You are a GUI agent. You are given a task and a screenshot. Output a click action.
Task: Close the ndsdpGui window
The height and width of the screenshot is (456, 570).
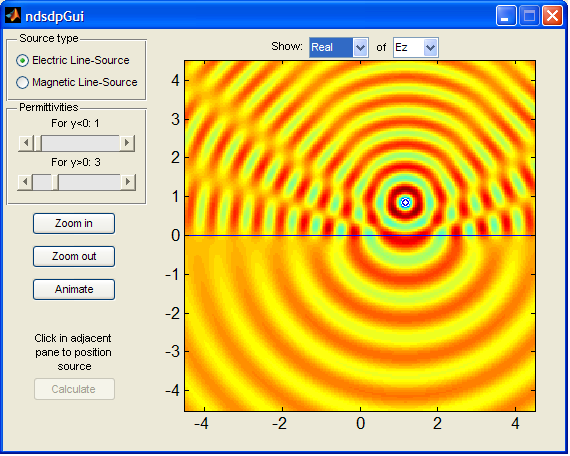(x=552, y=16)
